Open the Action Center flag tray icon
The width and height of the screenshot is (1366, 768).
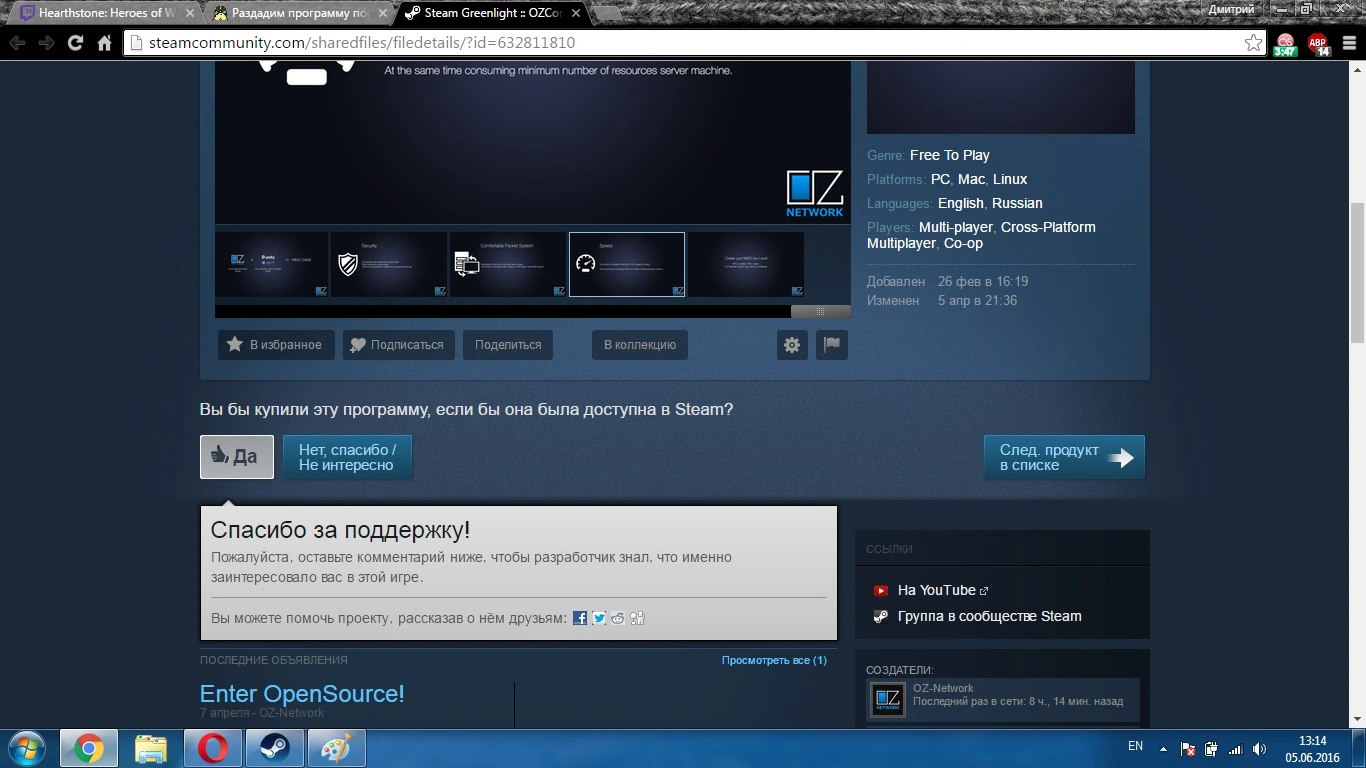pyautogui.click(x=1188, y=749)
